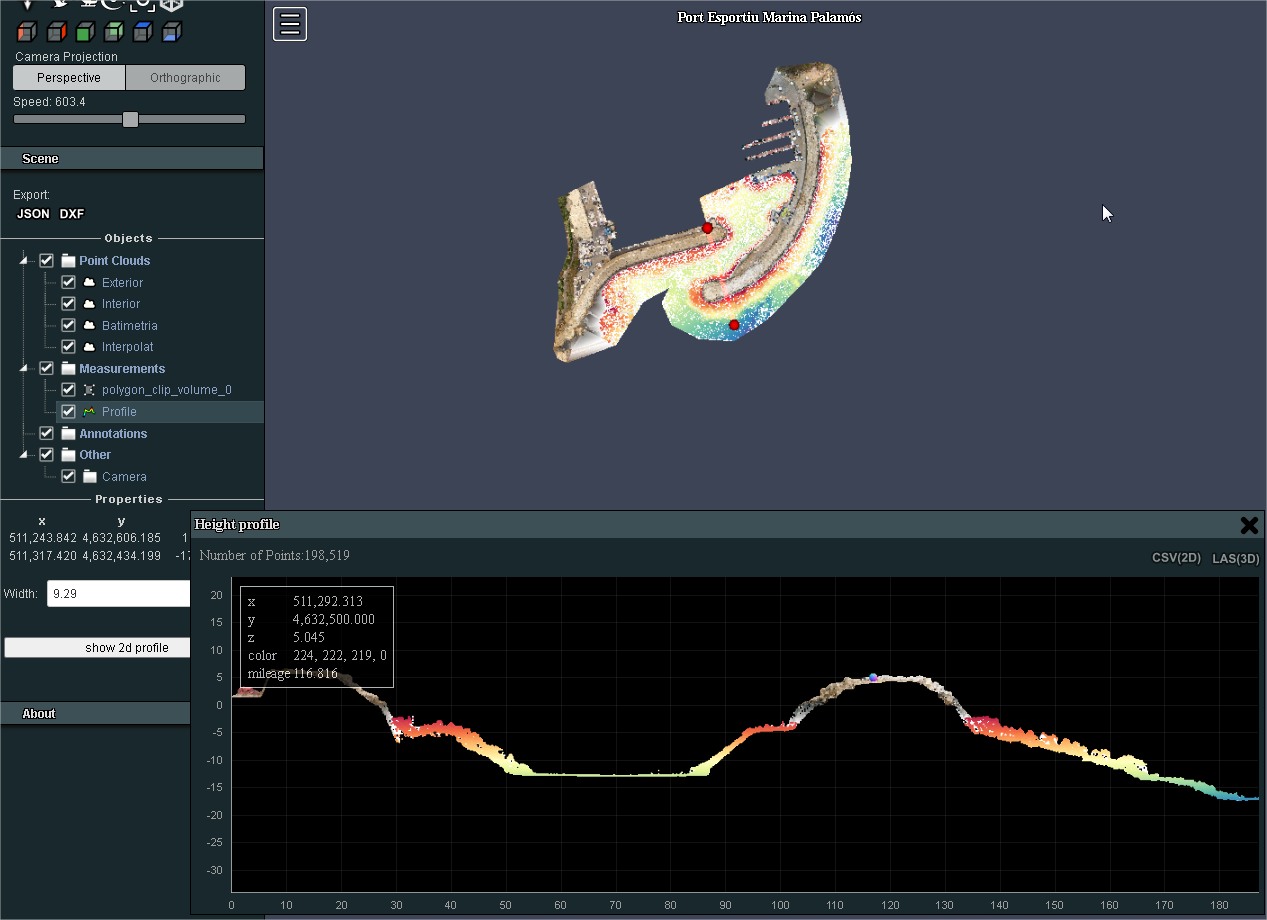Switch to top view cube icon
Viewport: 1267px width, 920px height.
(x=142, y=32)
